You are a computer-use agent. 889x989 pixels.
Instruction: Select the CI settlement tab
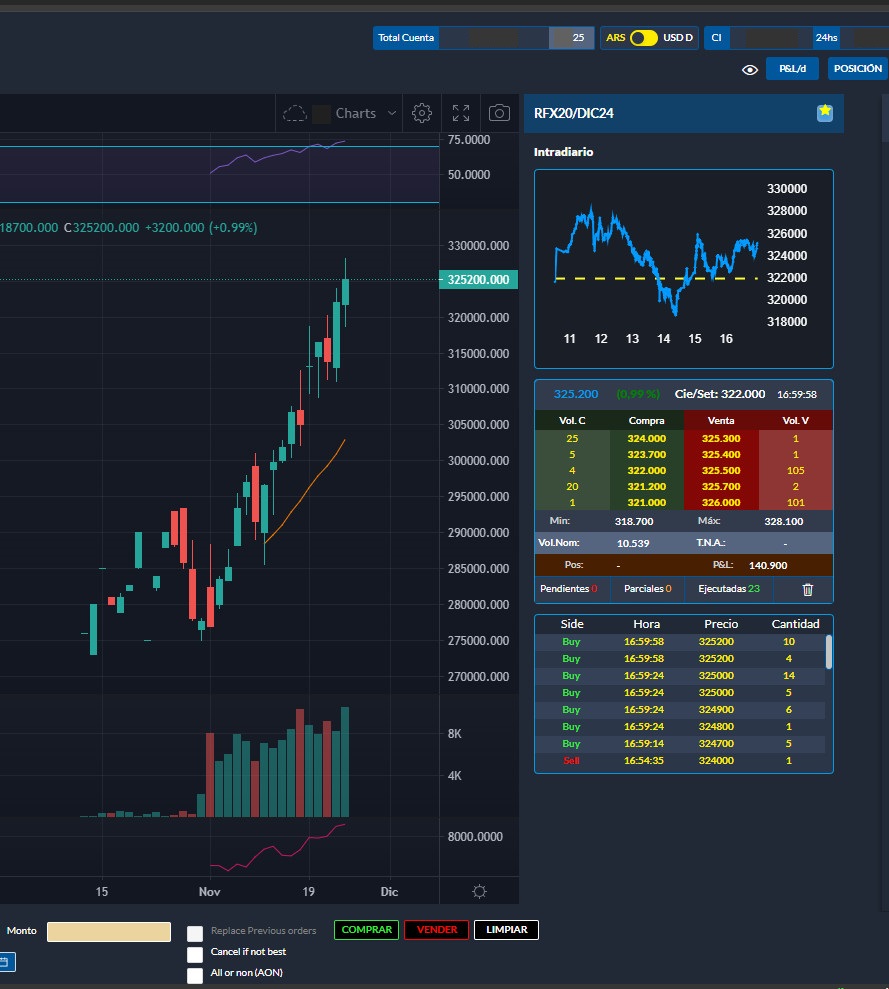(716, 38)
